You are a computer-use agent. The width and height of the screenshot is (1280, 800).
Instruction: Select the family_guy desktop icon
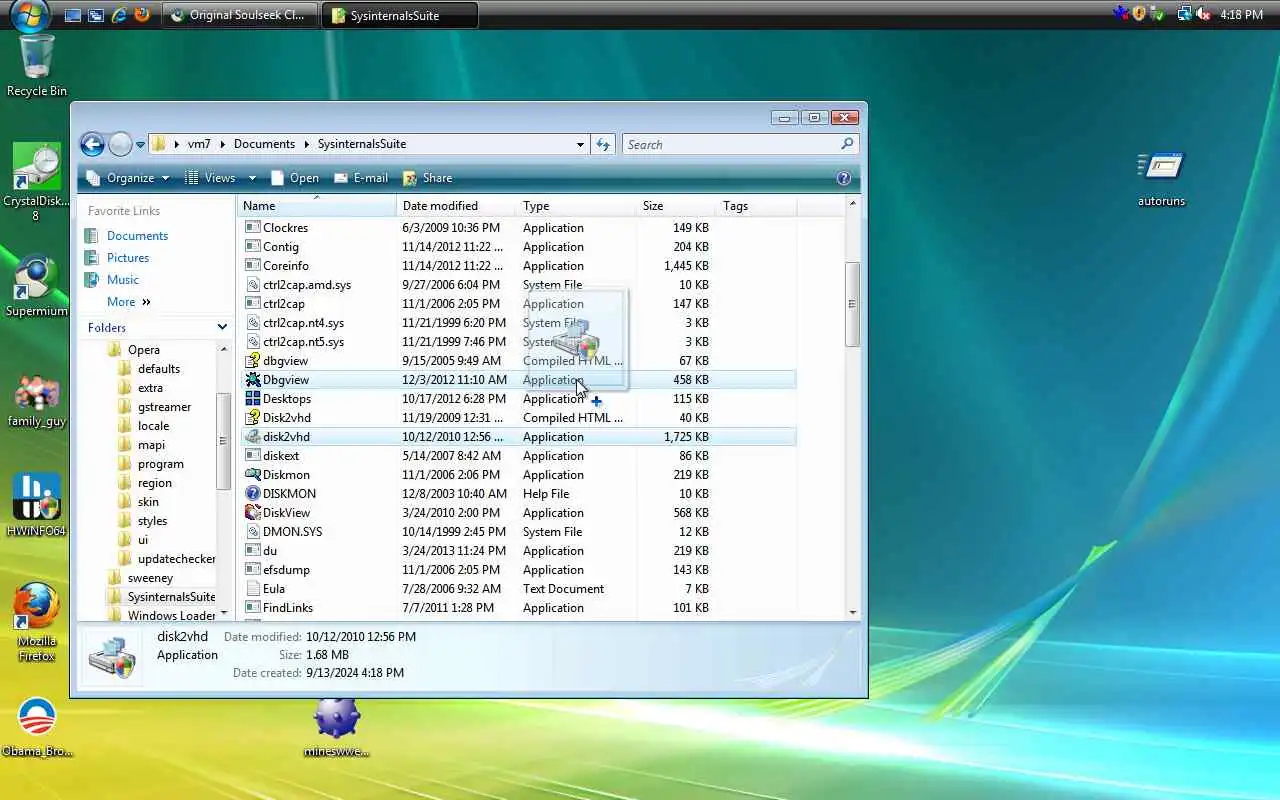point(37,402)
